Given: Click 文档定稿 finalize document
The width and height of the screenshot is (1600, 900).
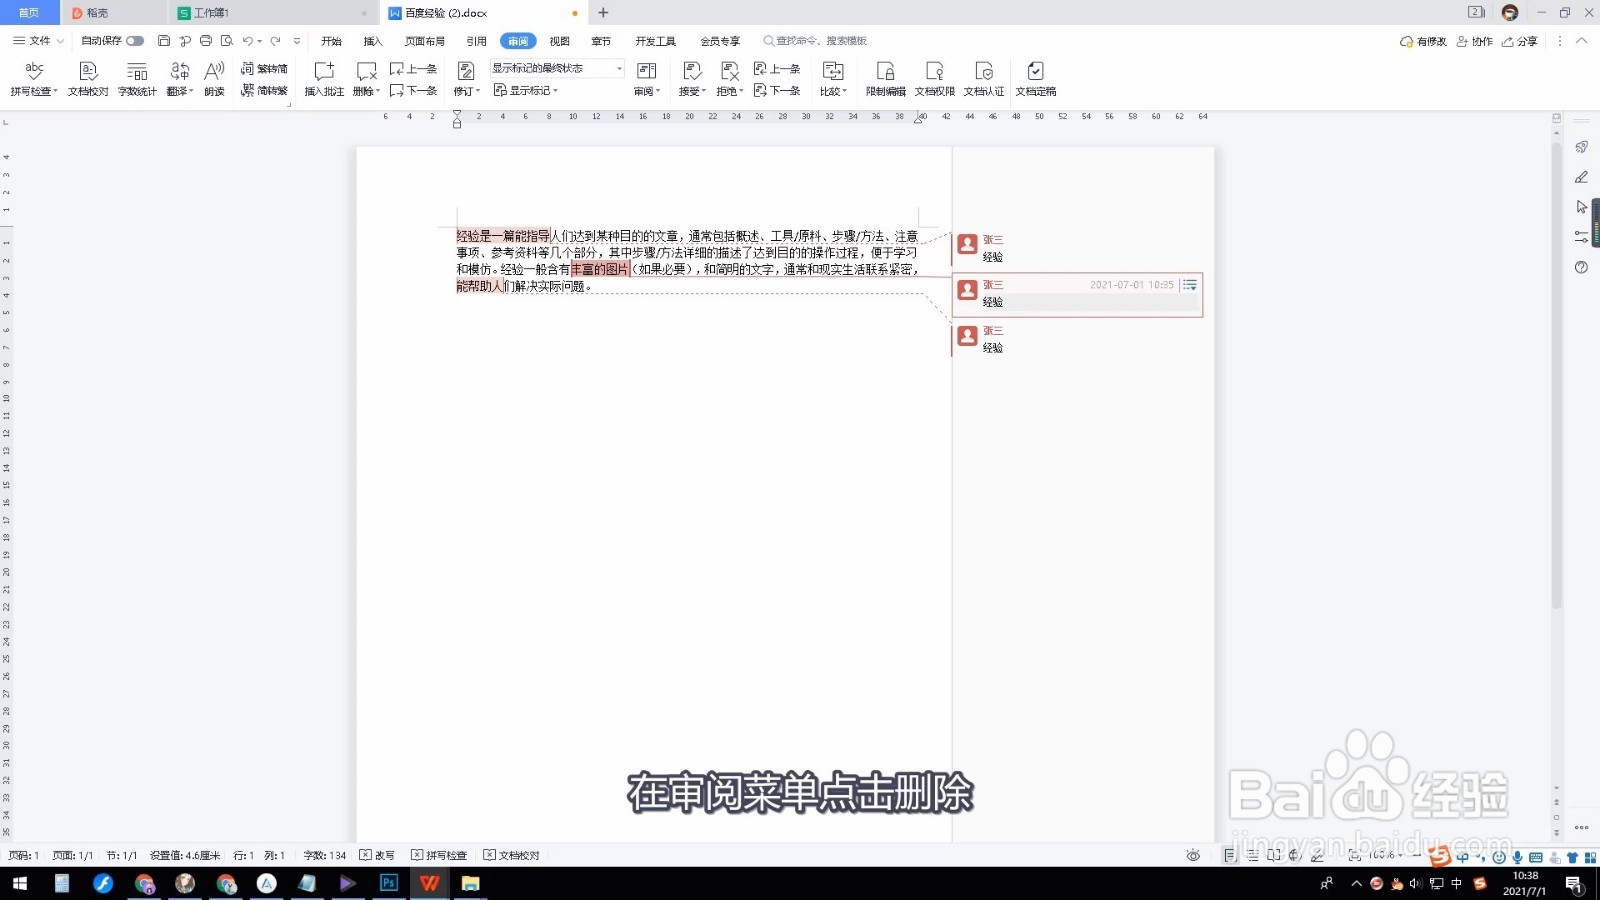Looking at the screenshot, I should (1036, 78).
